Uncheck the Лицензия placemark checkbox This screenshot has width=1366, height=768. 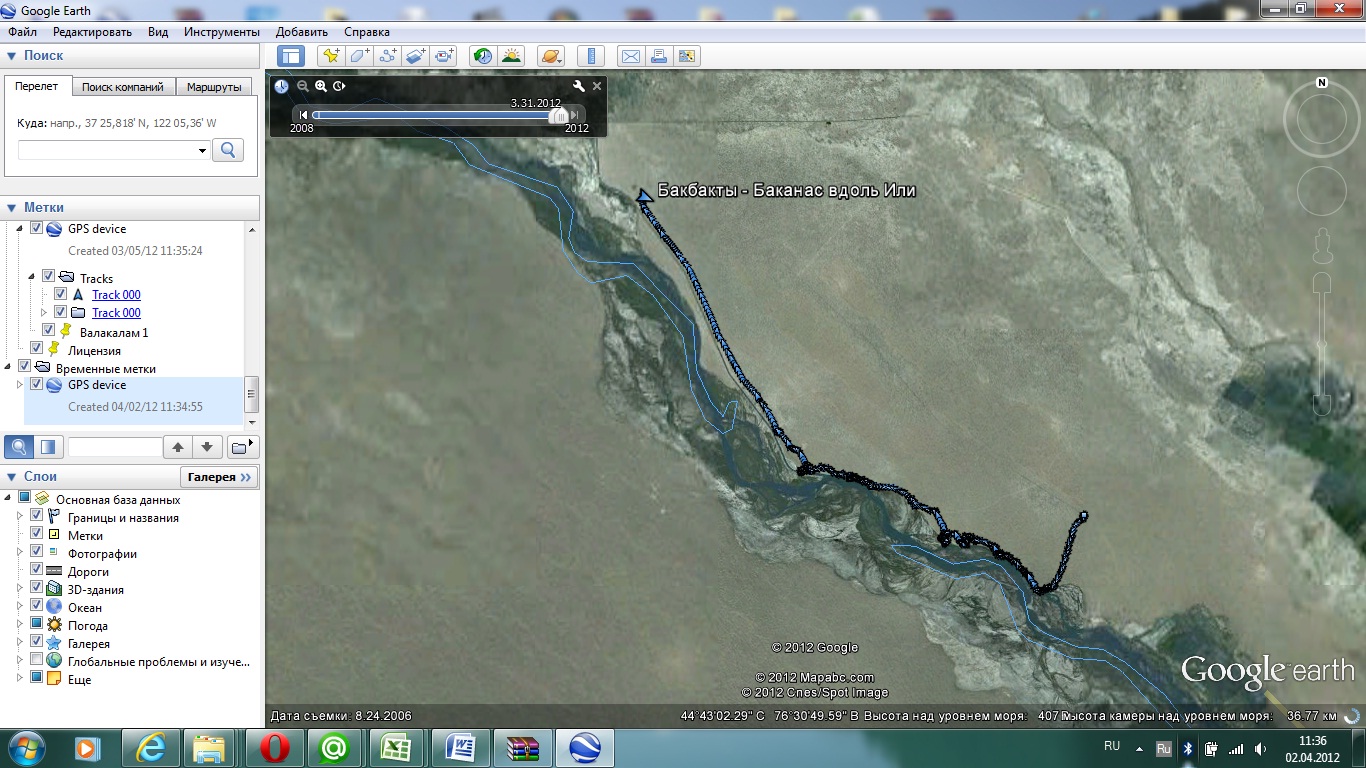coord(37,349)
